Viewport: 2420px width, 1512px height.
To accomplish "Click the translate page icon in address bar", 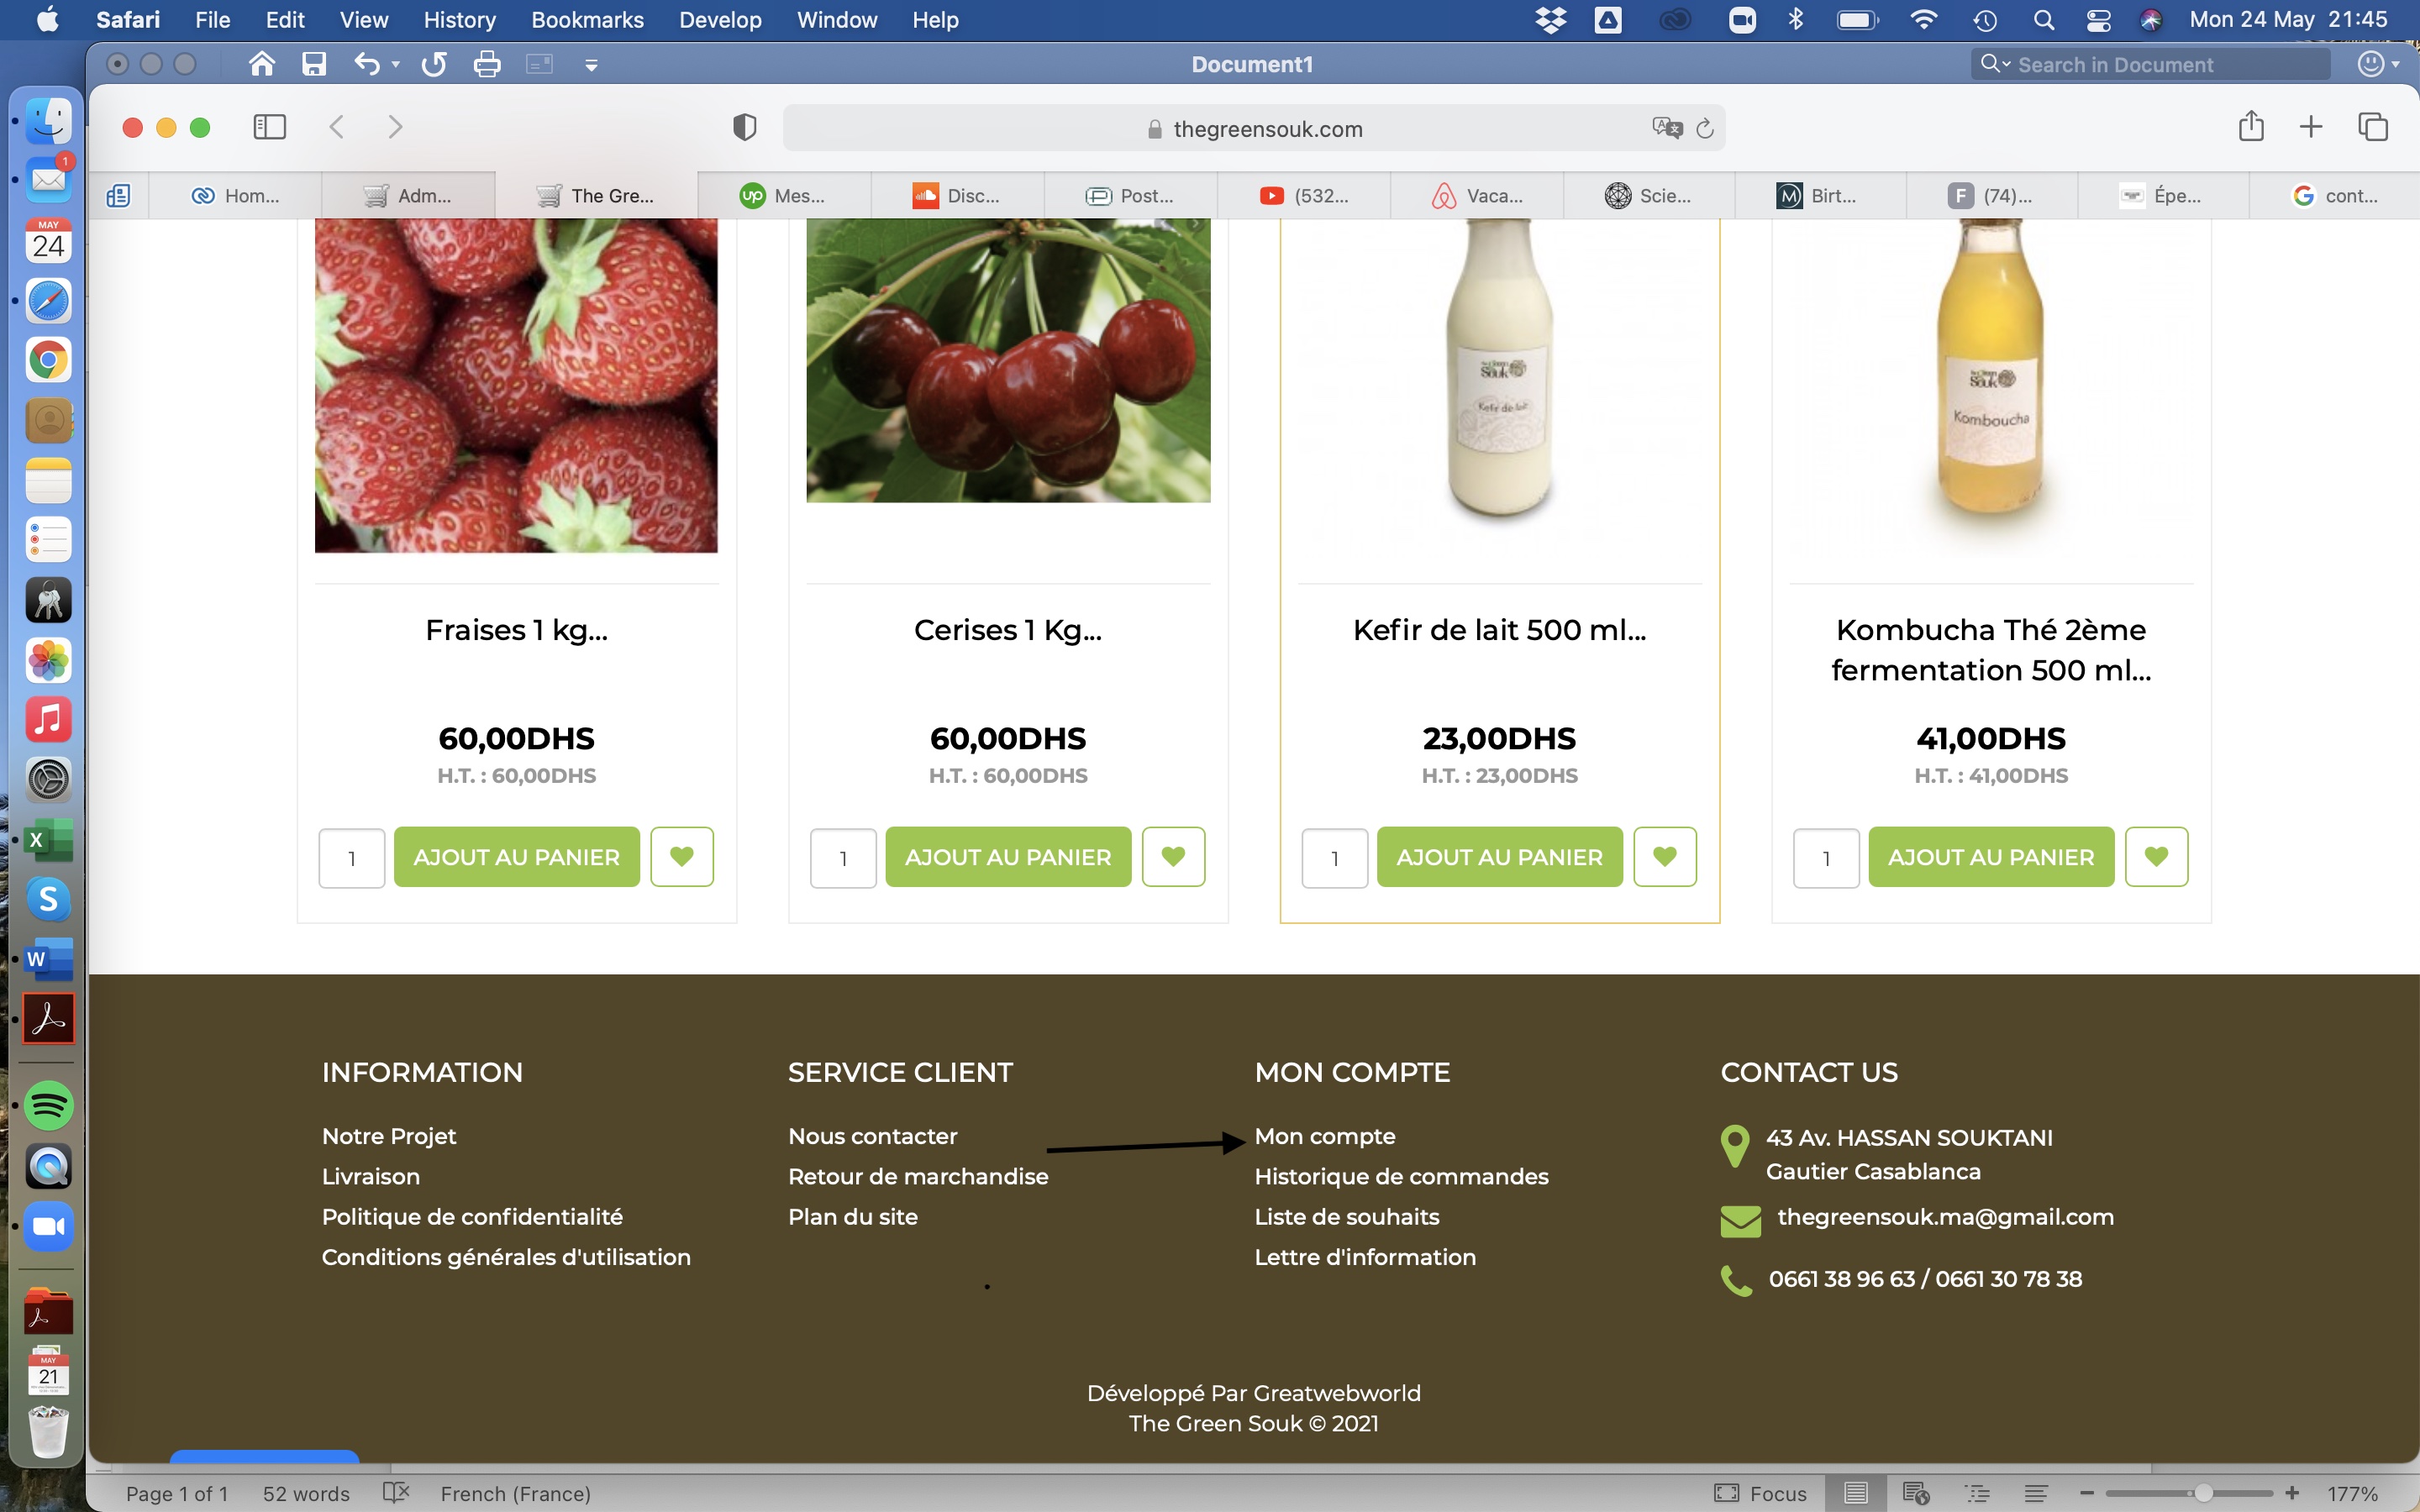I will pyautogui.click(x=1667, y=128).
